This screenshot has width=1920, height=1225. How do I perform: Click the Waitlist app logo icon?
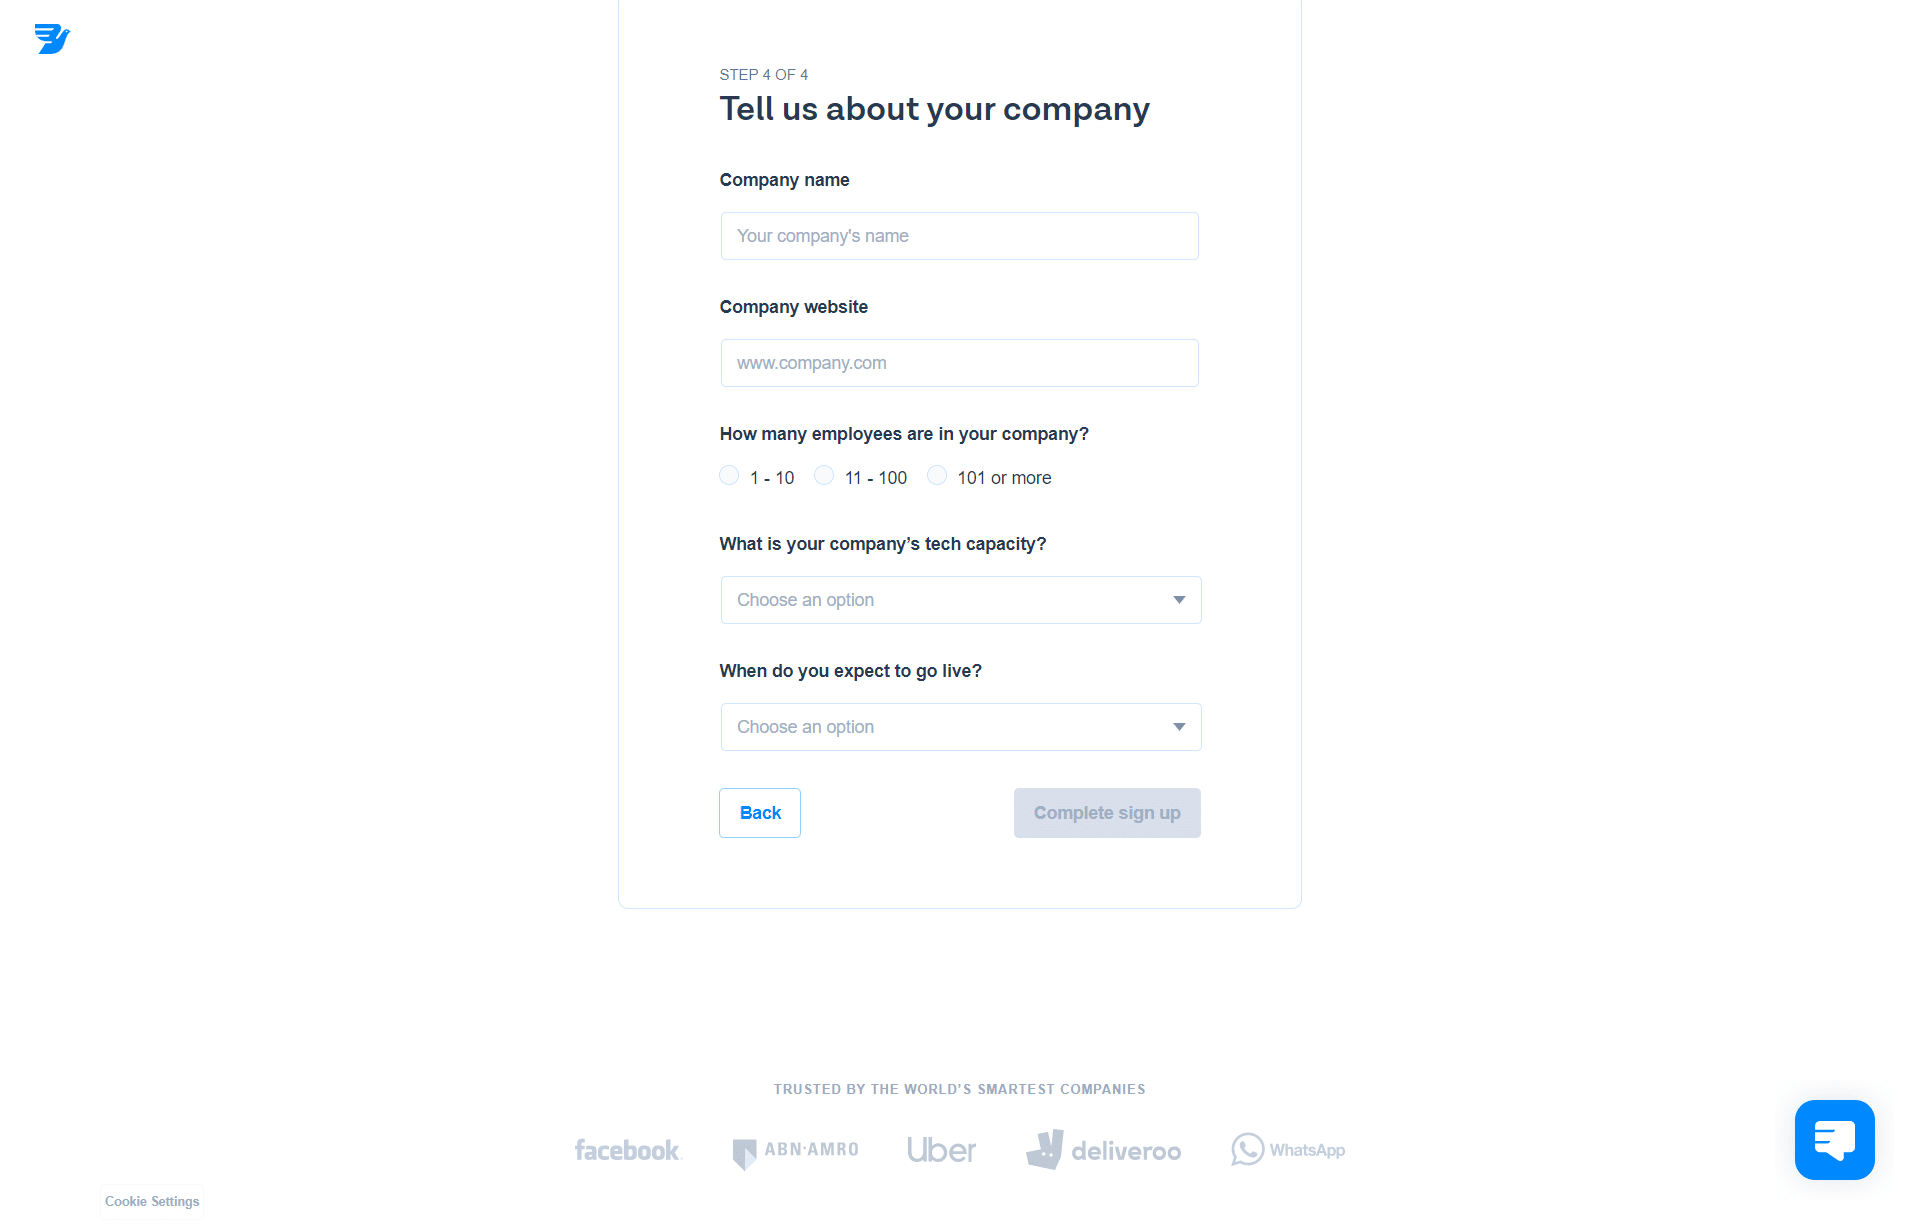53,38
